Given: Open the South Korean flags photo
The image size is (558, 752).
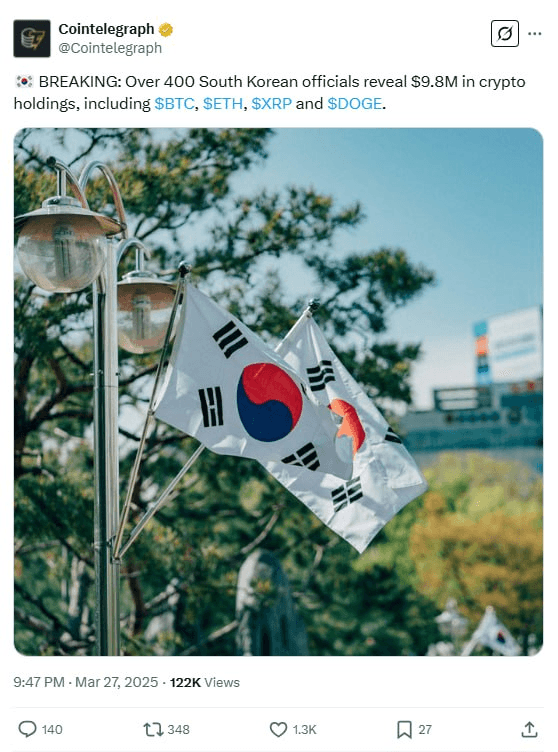Looking at the screenshot, I should (x=278, y=391).
